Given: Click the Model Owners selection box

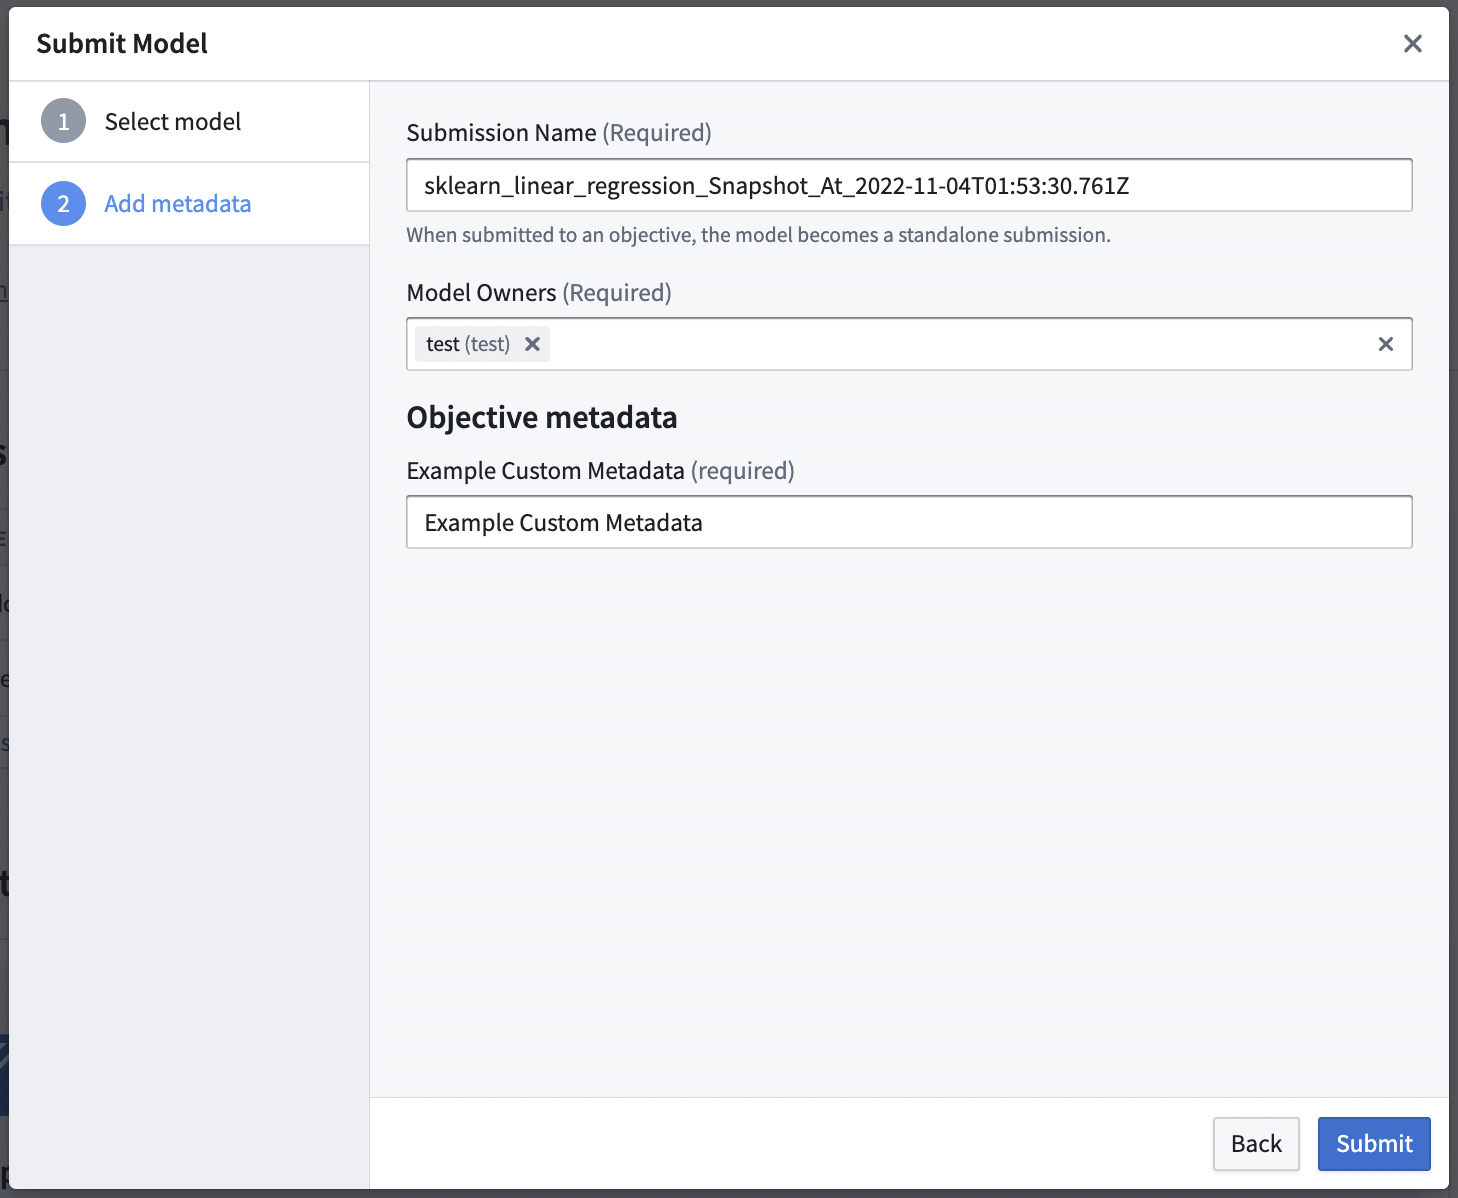Looking at the screenshot, I should 909,344.
